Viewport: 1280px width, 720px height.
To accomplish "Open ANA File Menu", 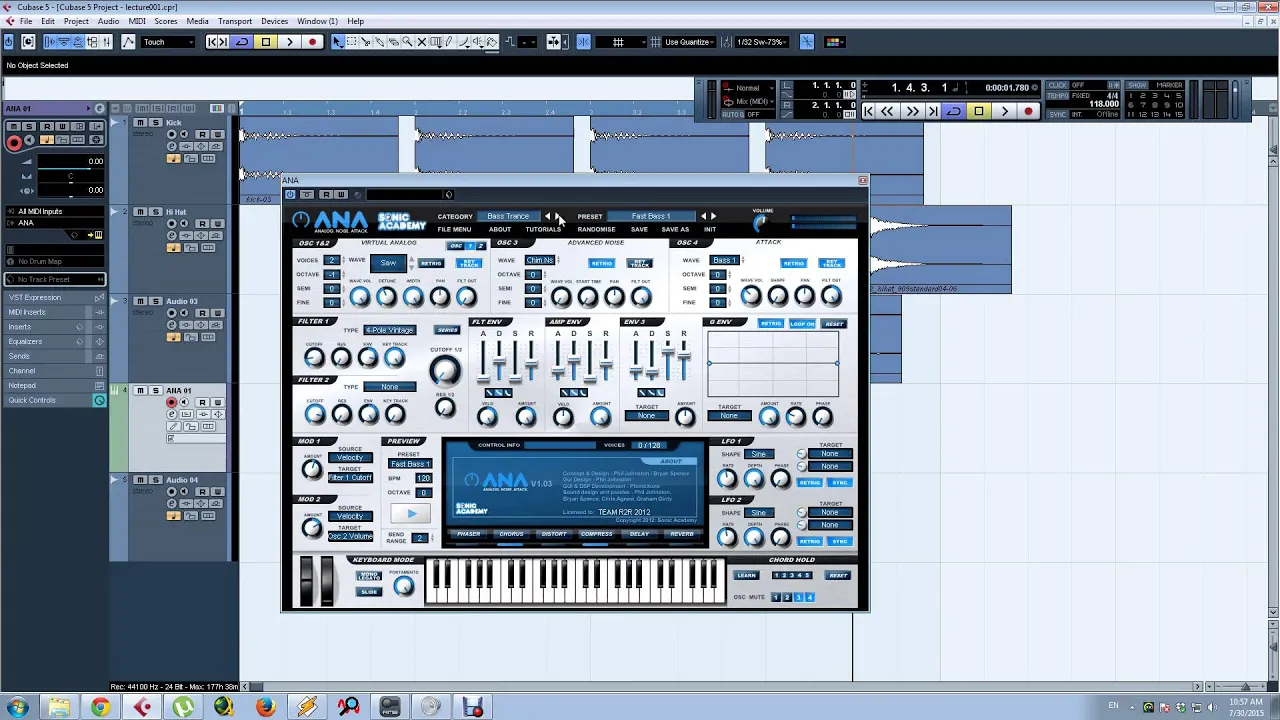I will (454, 229).
